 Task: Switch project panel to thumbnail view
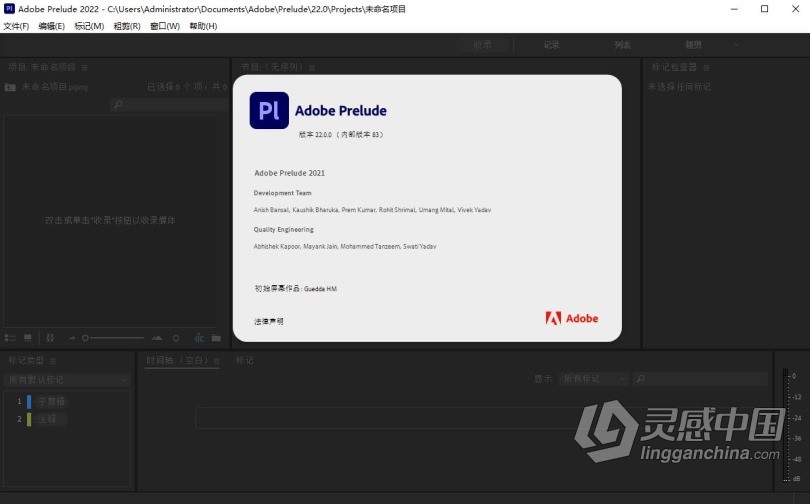[x=28, y=338]
